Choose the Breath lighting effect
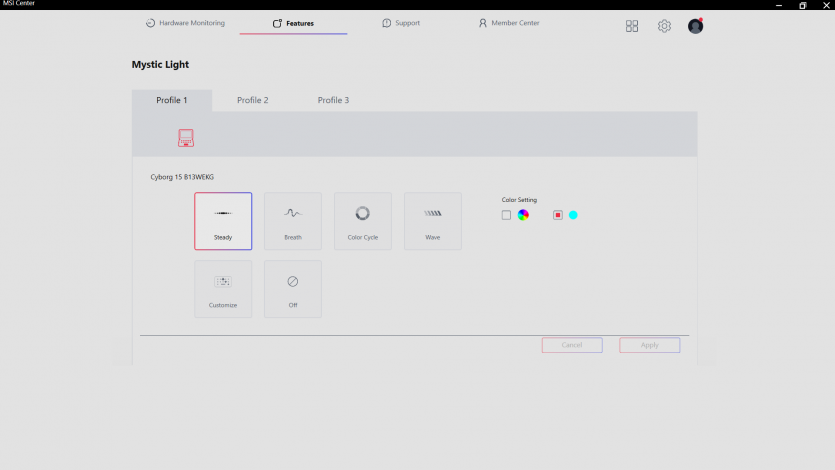The image size is (835, 470). point(293,221)
